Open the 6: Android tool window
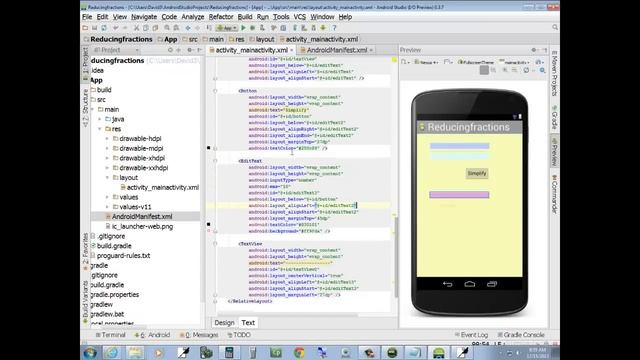The height and width of the screenshot is (360, 640). coord(152,335)
